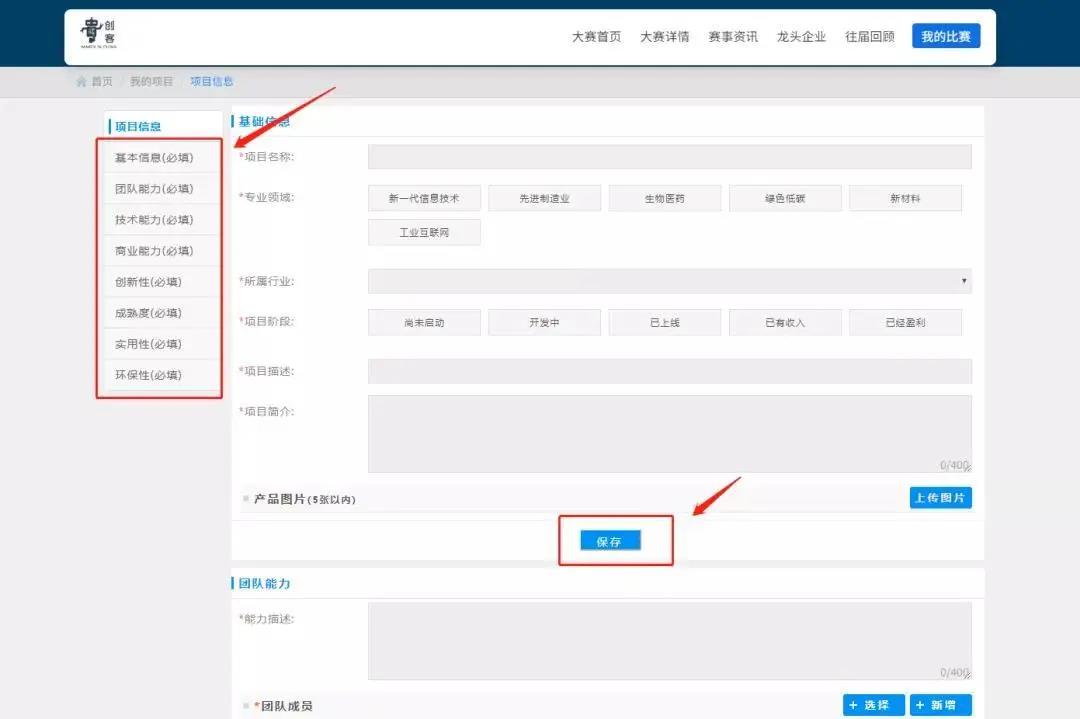Click 我的项目 breadcrumb link
Viewport: 1080px width, 719px height.
(x=151, y=81)
